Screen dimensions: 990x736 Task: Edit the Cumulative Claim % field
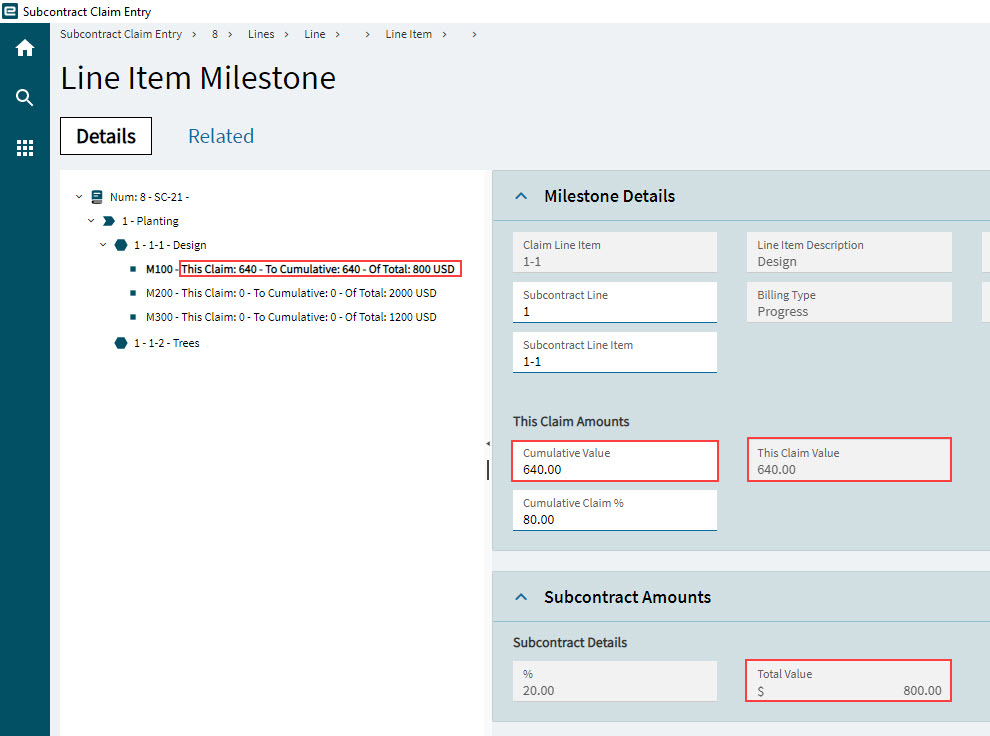tap(614, 510)
